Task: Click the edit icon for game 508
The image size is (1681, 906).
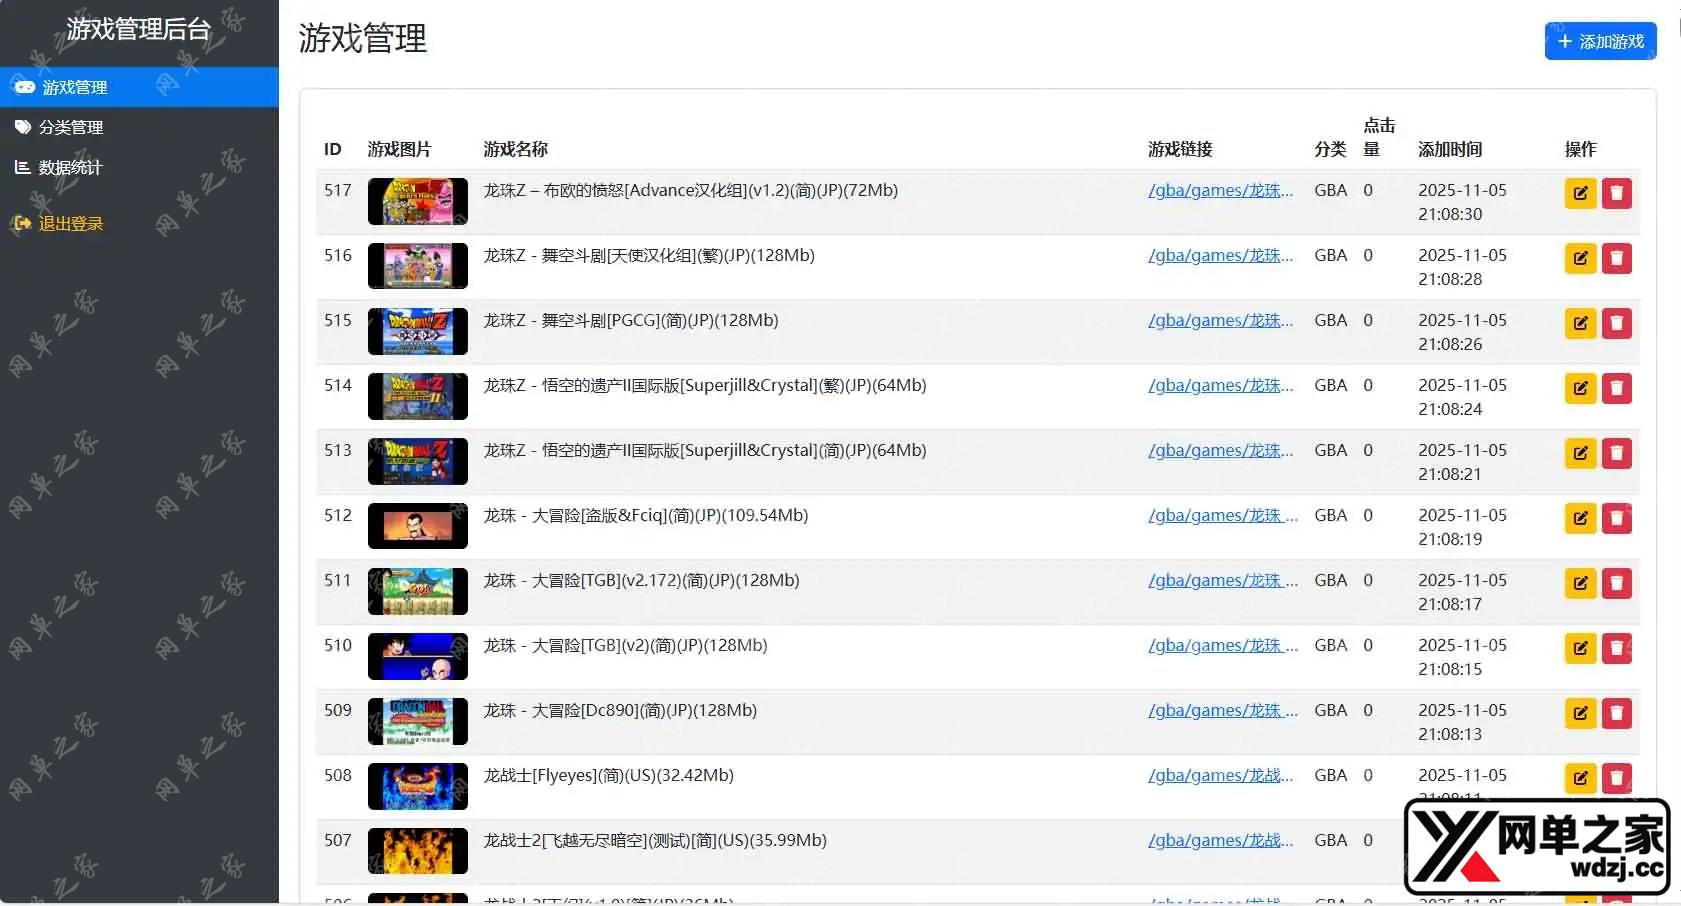Action: pyautogui.click(x=1580, y=778)
